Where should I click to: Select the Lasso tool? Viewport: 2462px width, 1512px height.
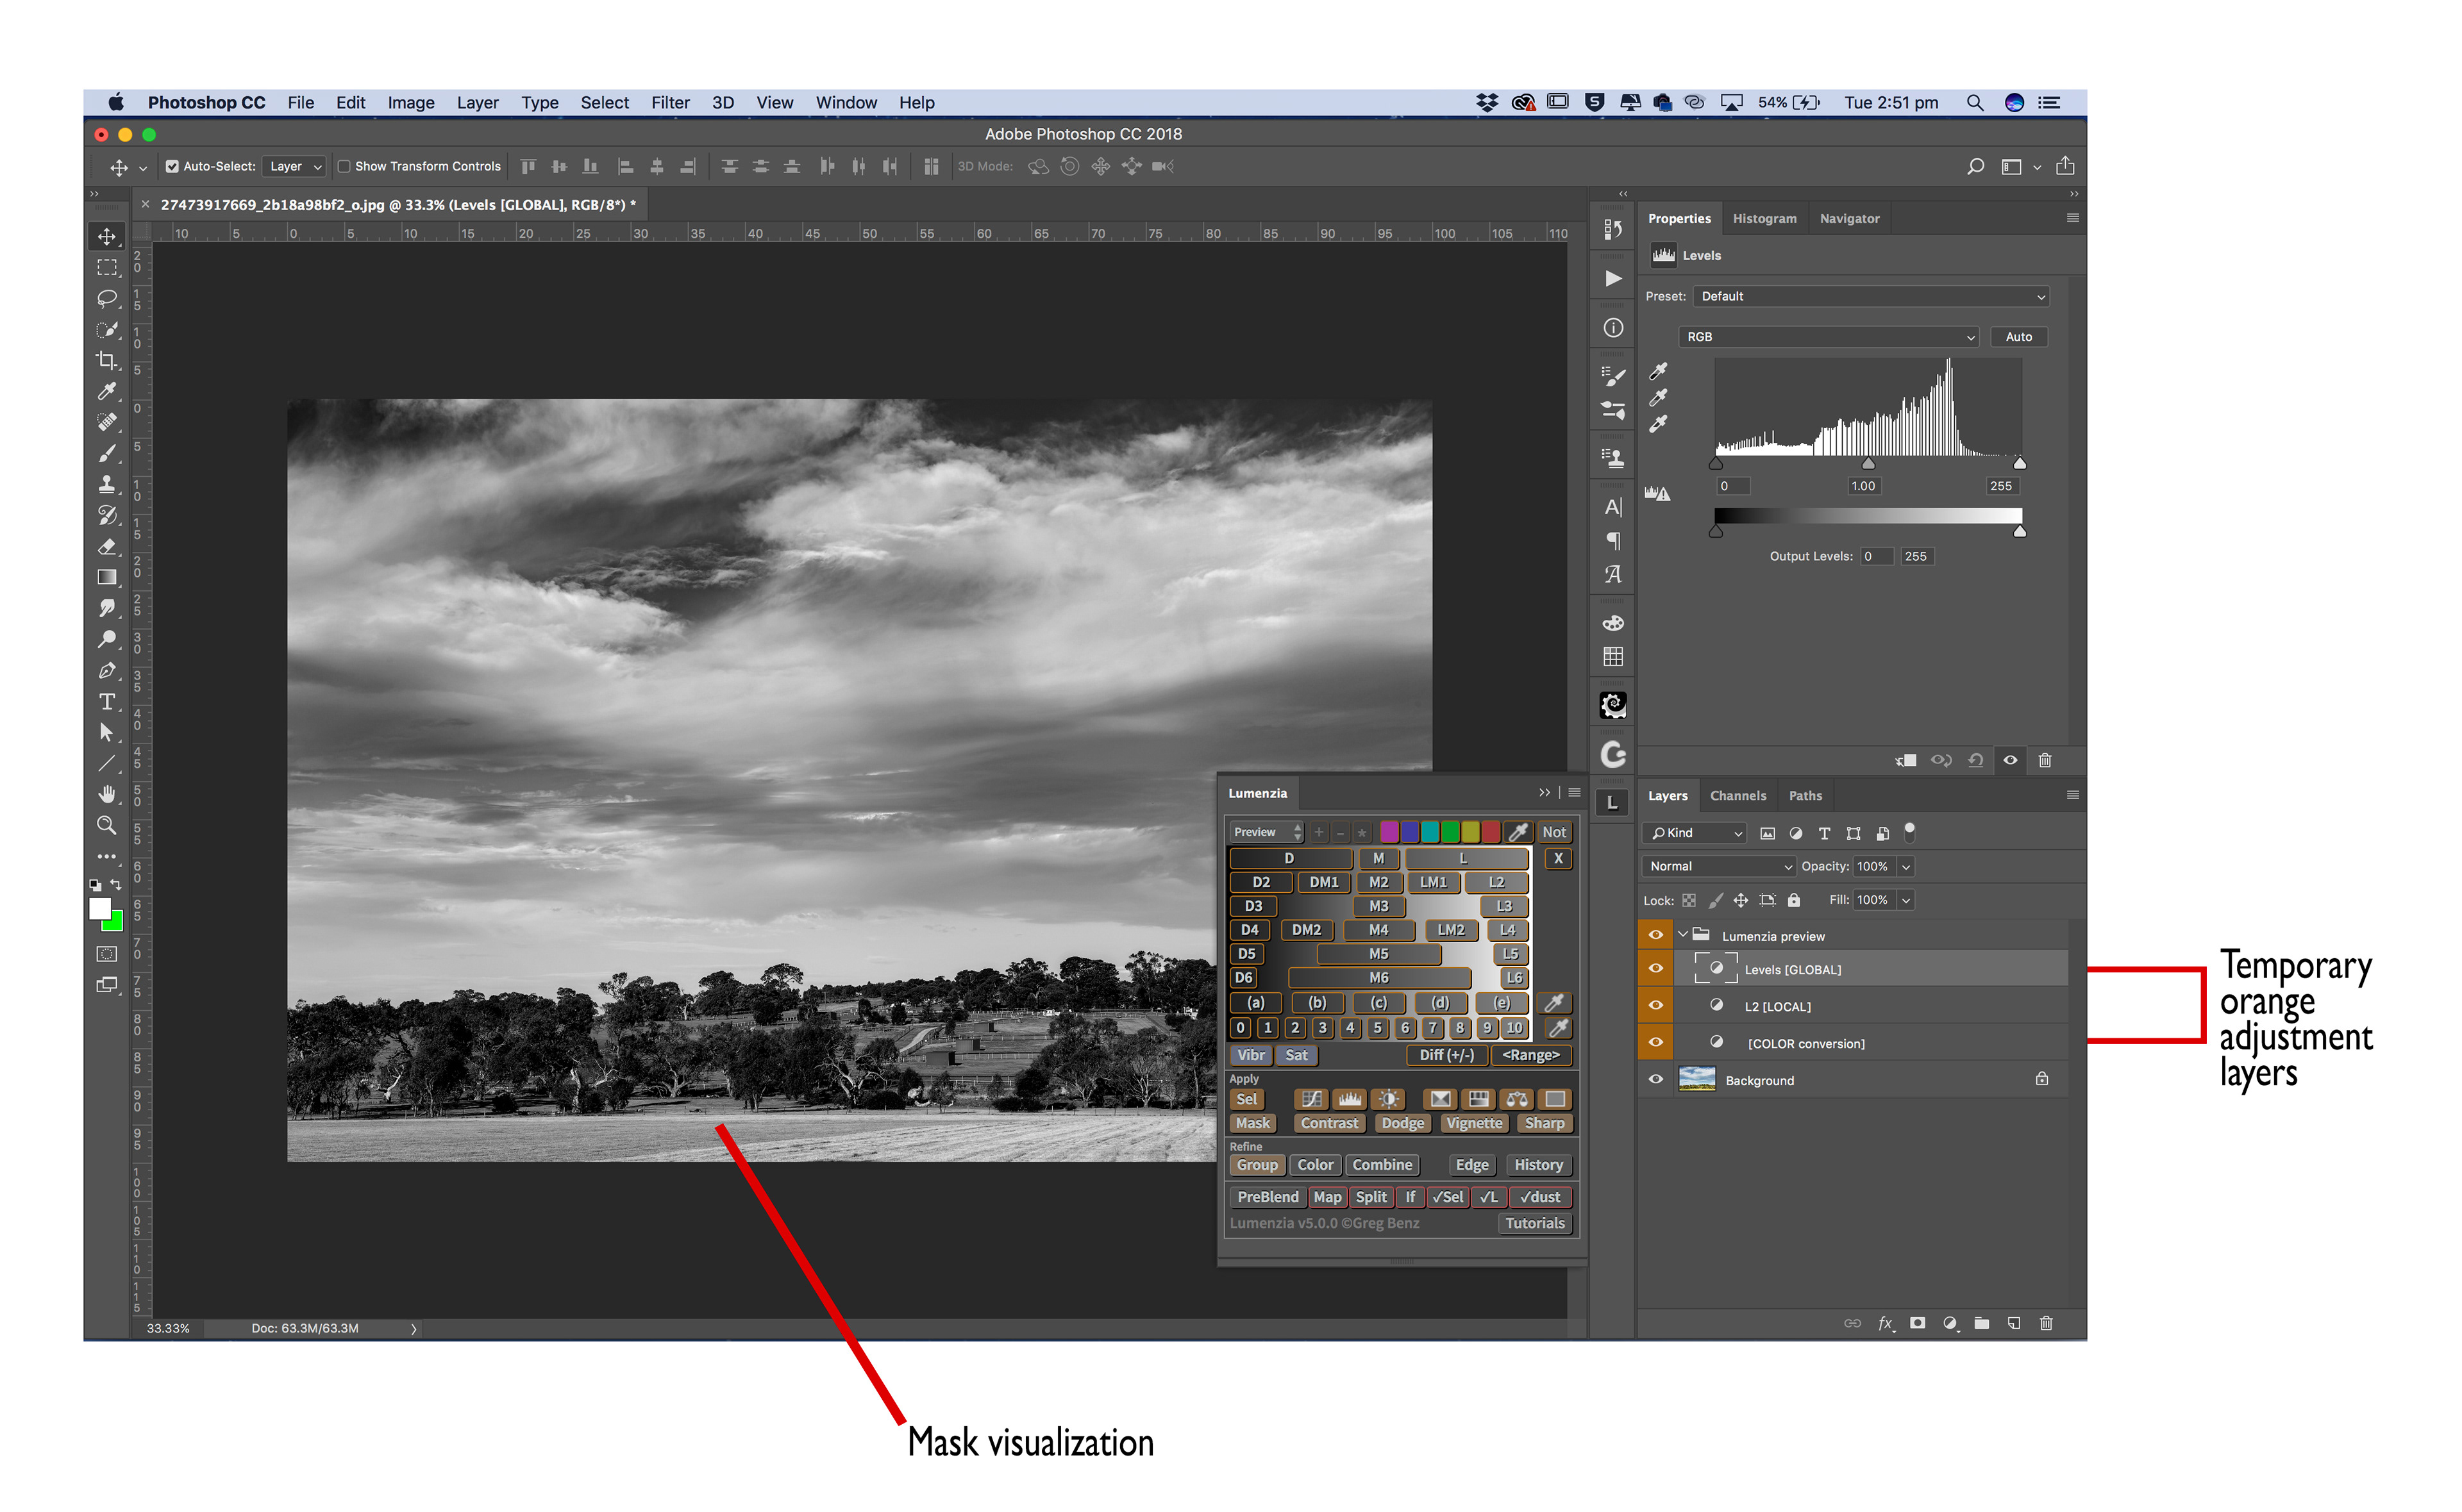point(107,299)
